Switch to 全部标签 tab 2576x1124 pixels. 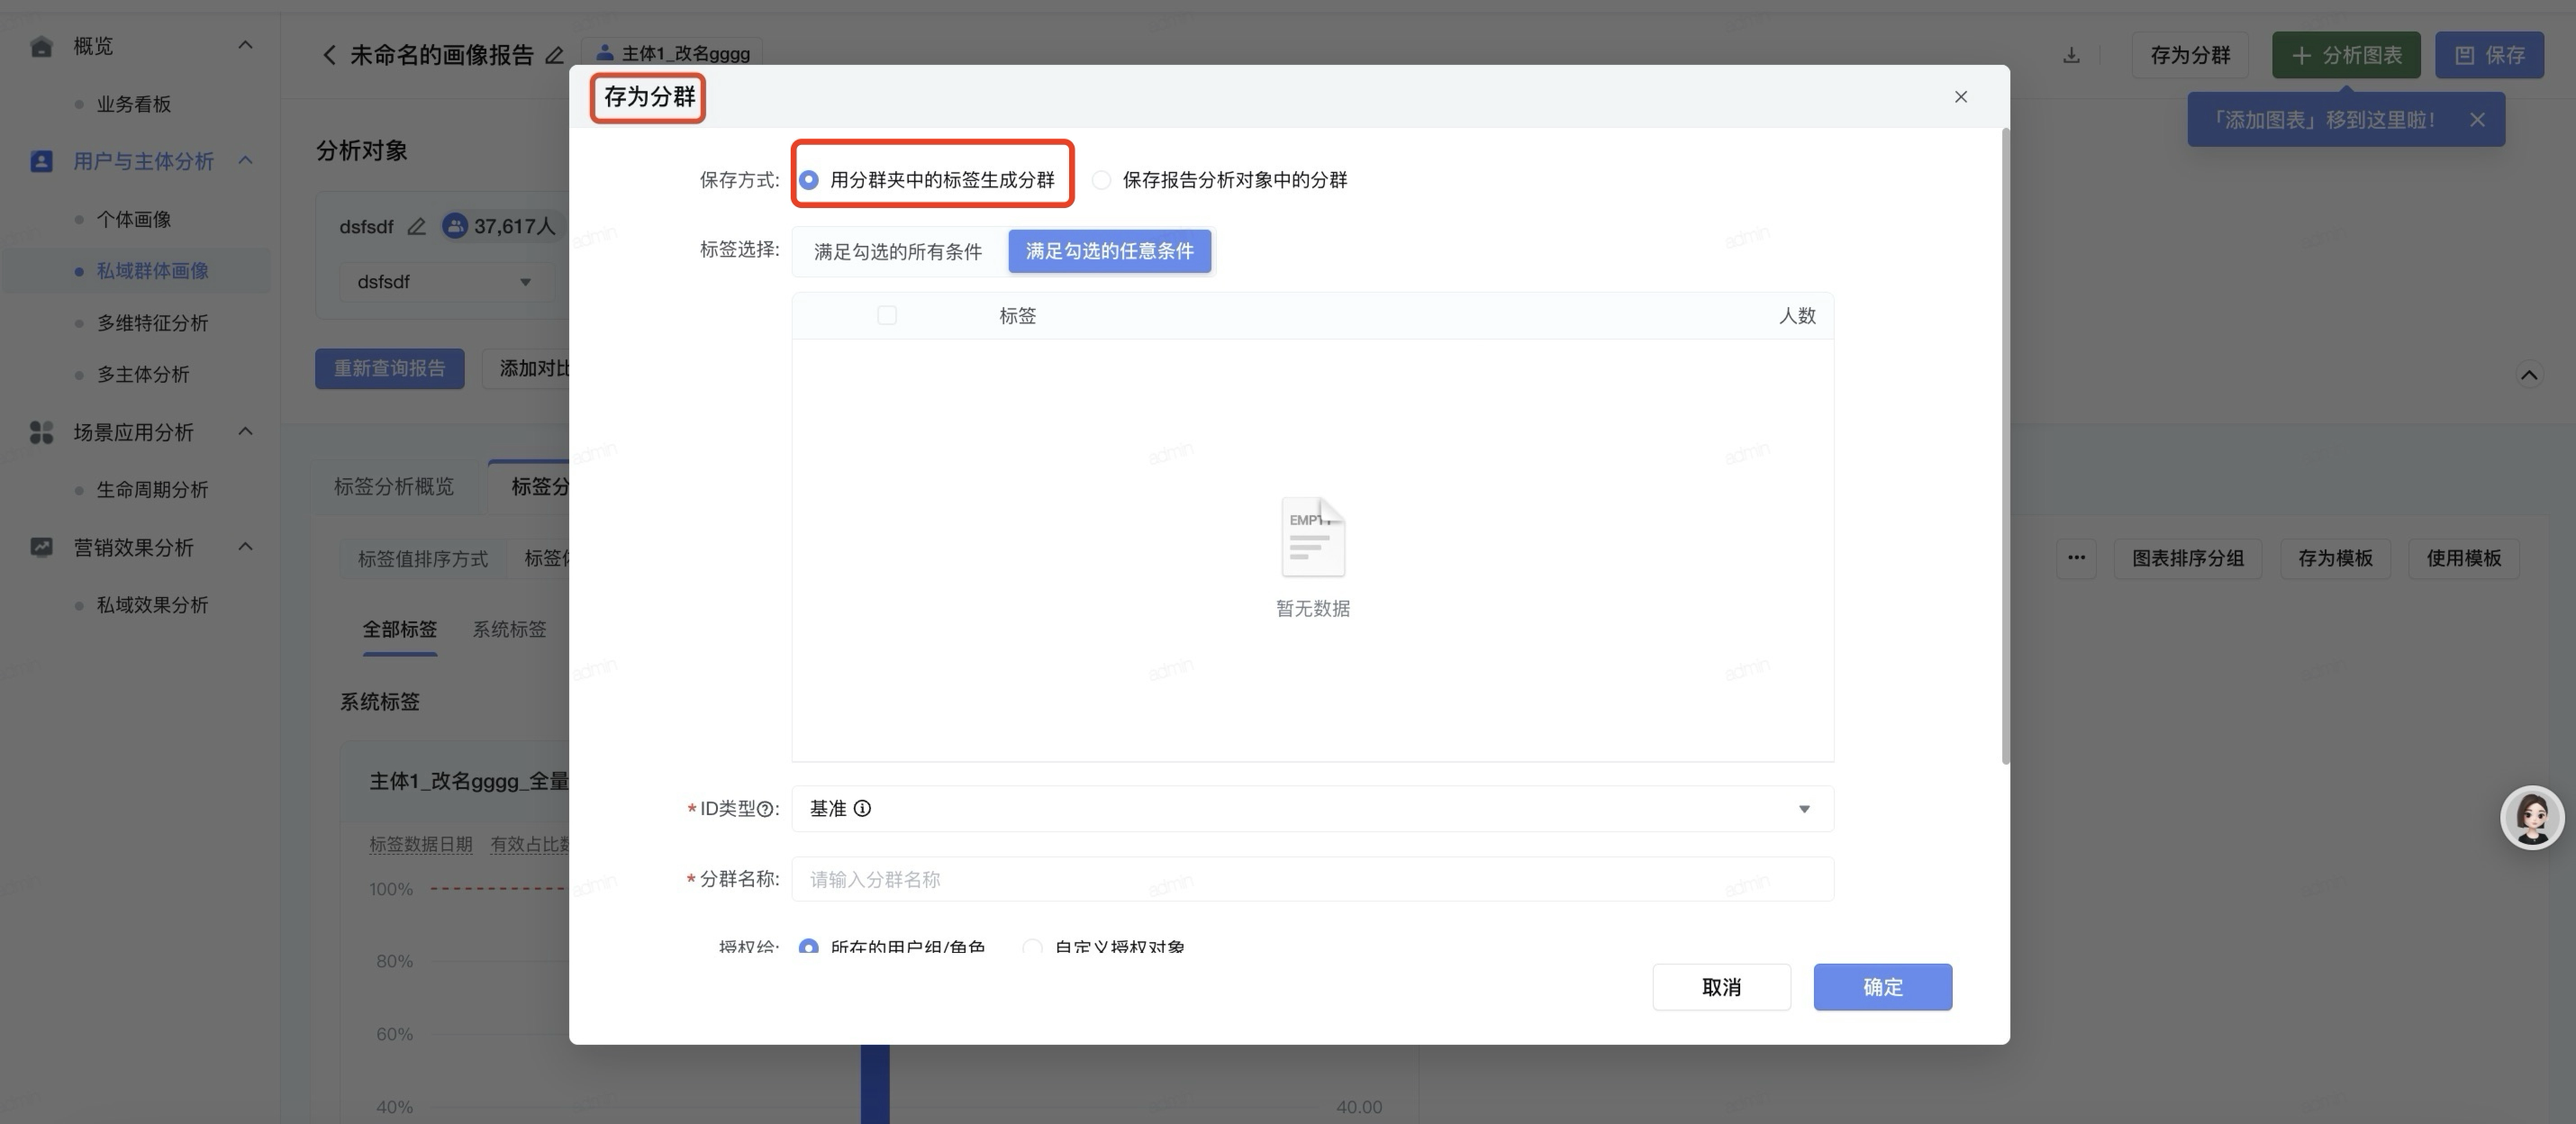click(x=399, y=630)
